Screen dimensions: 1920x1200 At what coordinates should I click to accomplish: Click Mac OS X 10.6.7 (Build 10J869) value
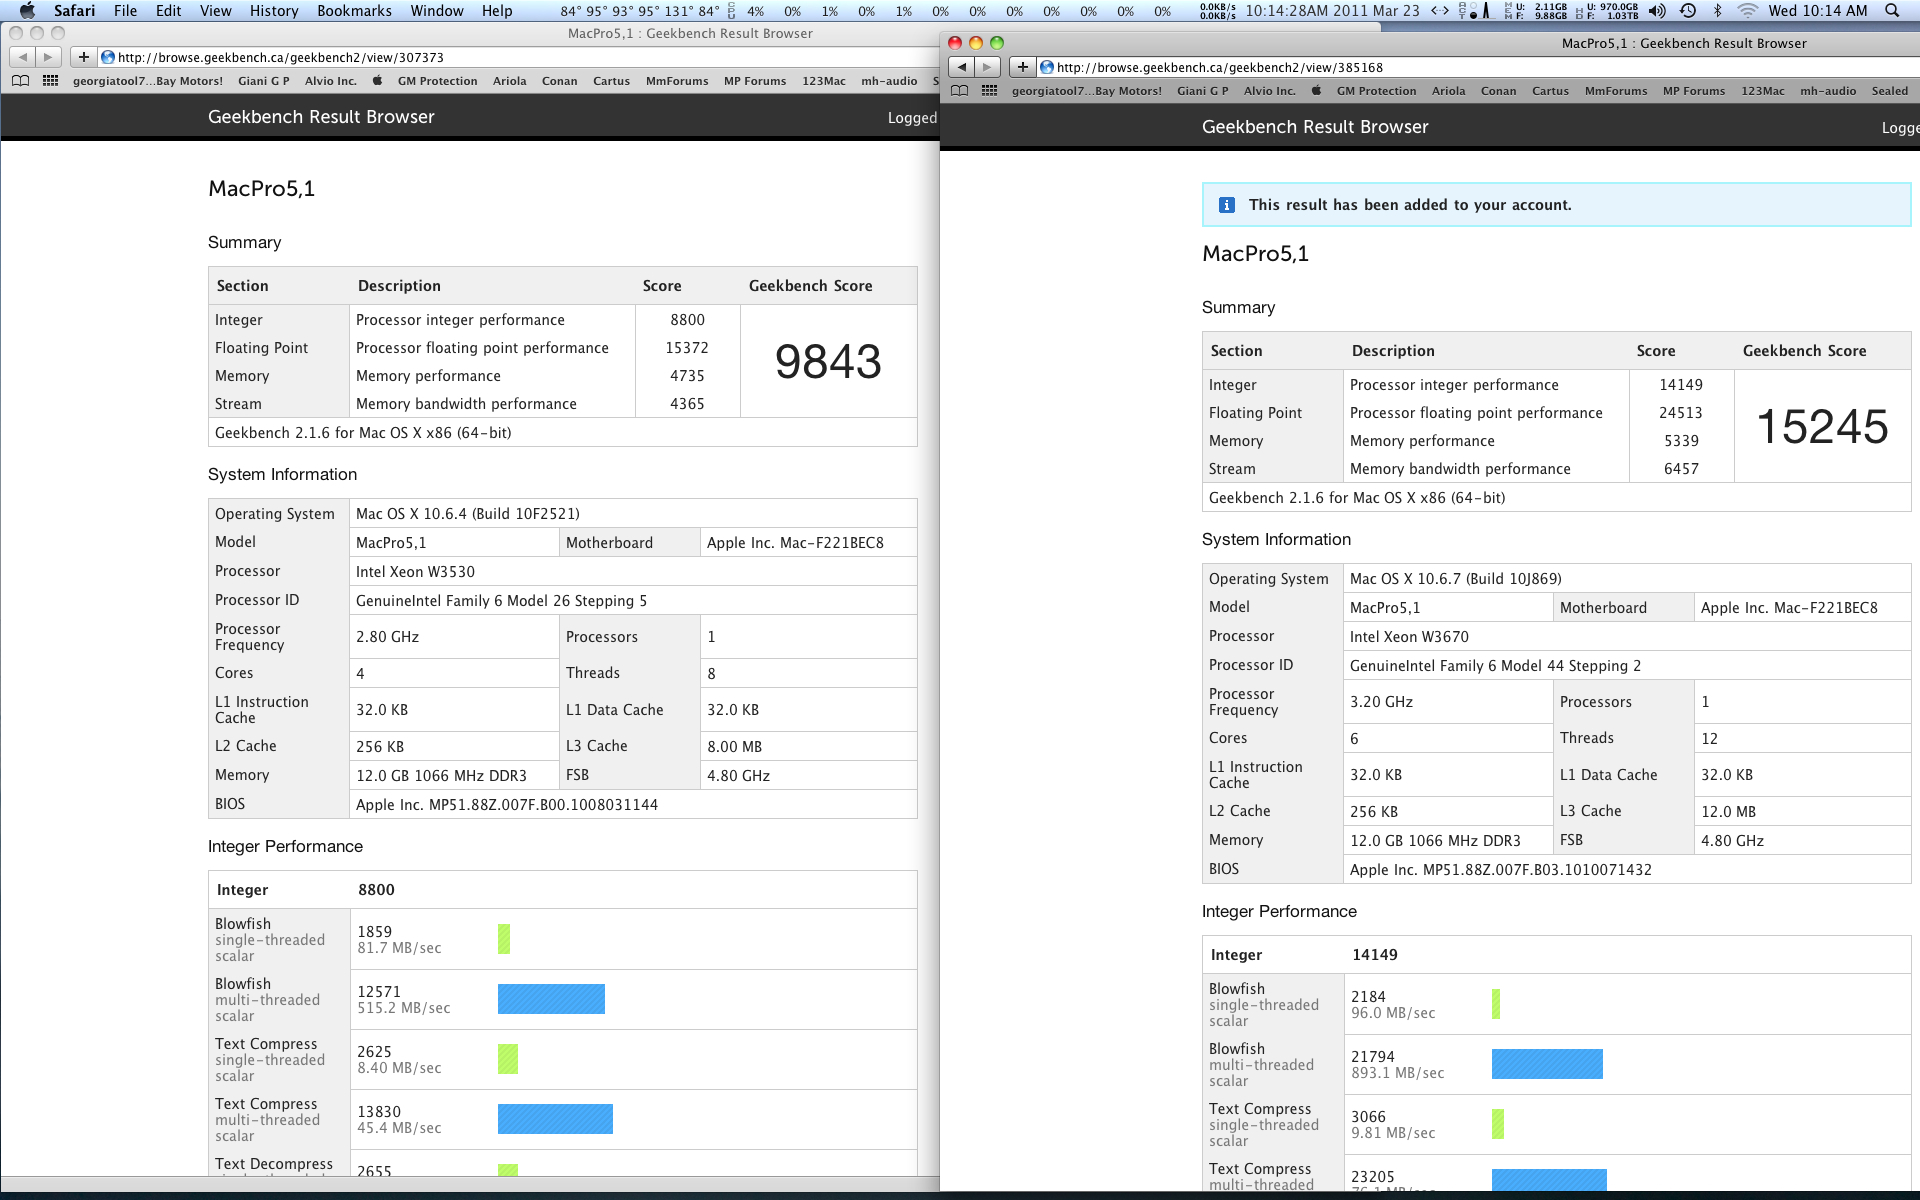click(1455, 579)
